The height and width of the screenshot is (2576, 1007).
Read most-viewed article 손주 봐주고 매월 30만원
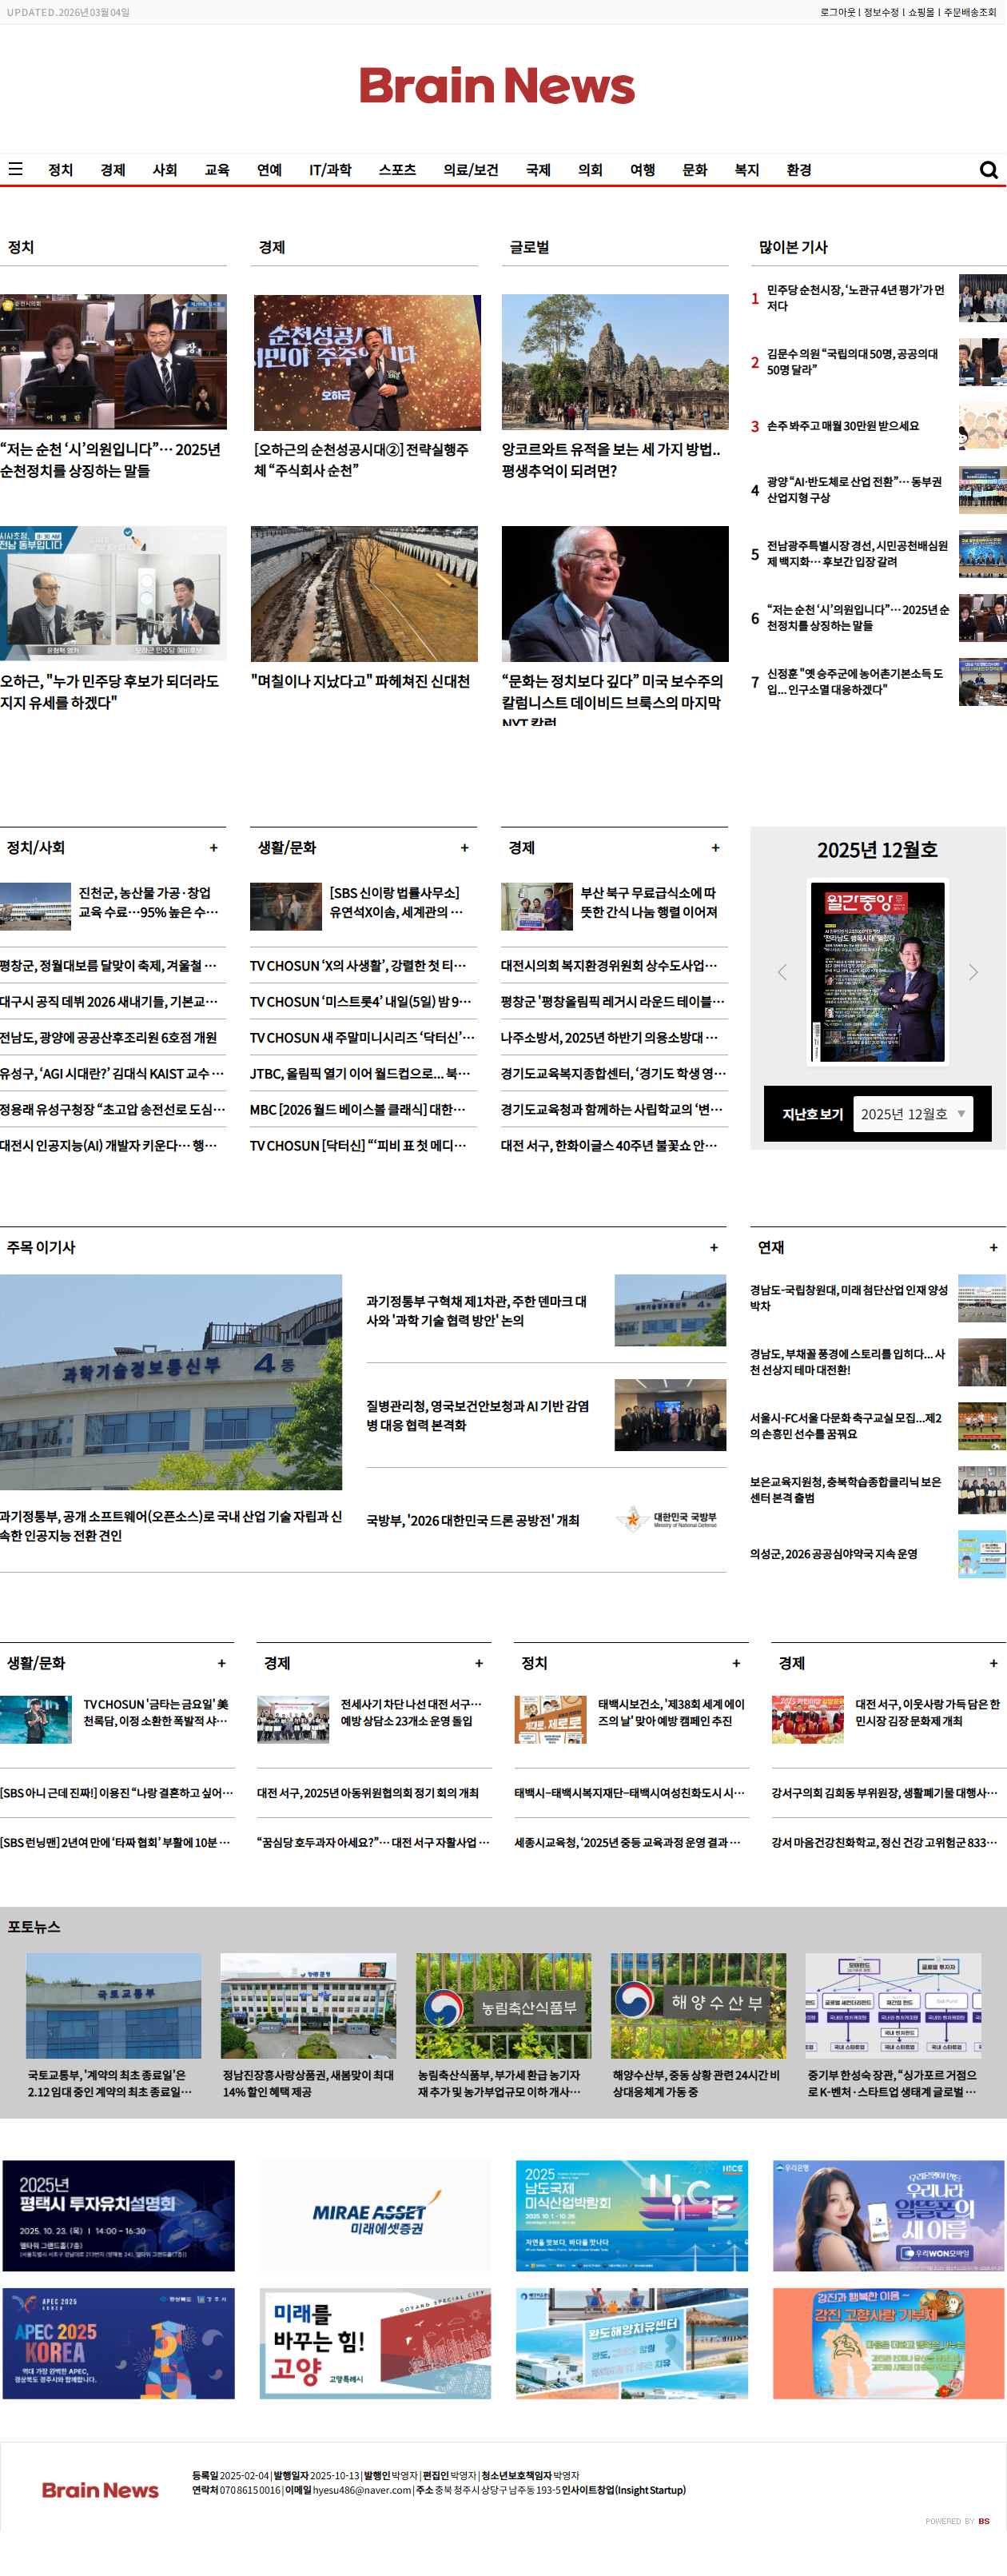click(x=843, y=426)
